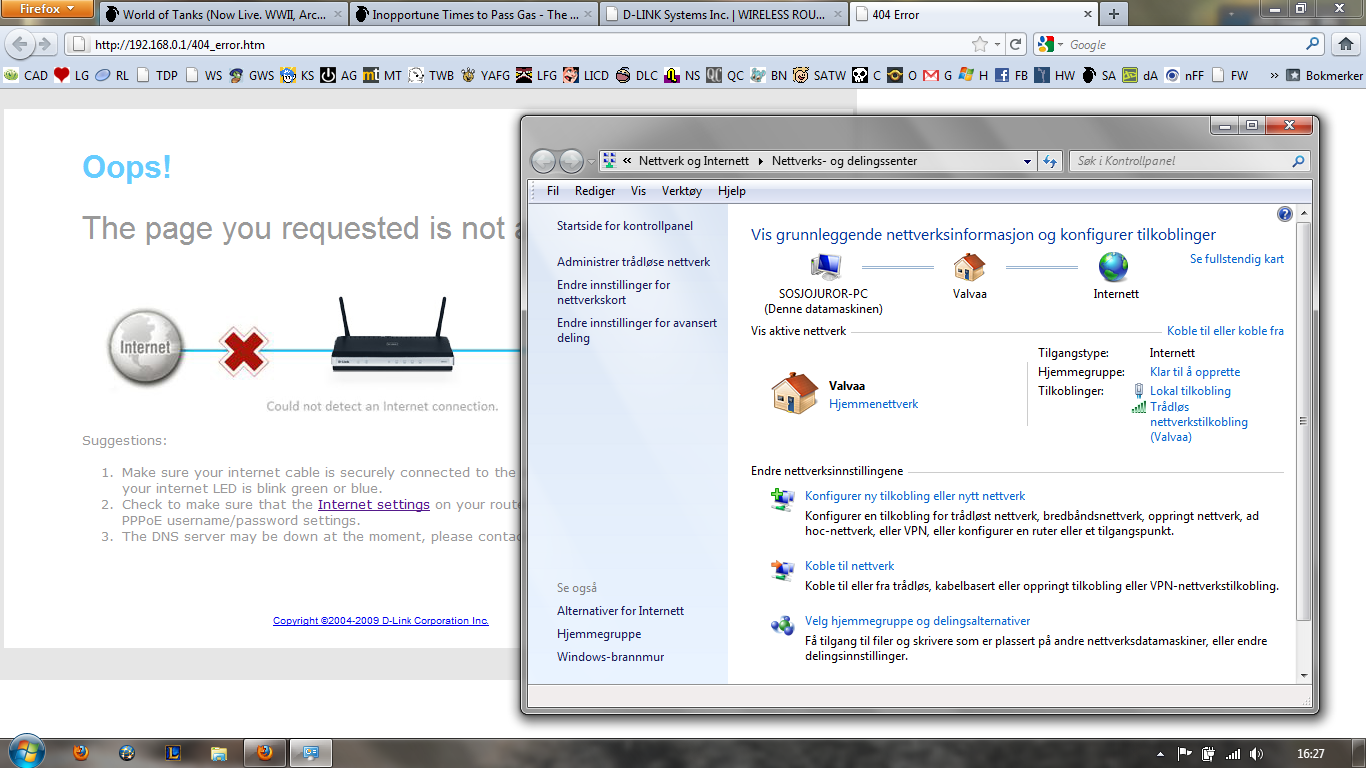Bookmark this page with the star icon
The width and height of the screenshot is (1366, 768).
coord(980,44)
